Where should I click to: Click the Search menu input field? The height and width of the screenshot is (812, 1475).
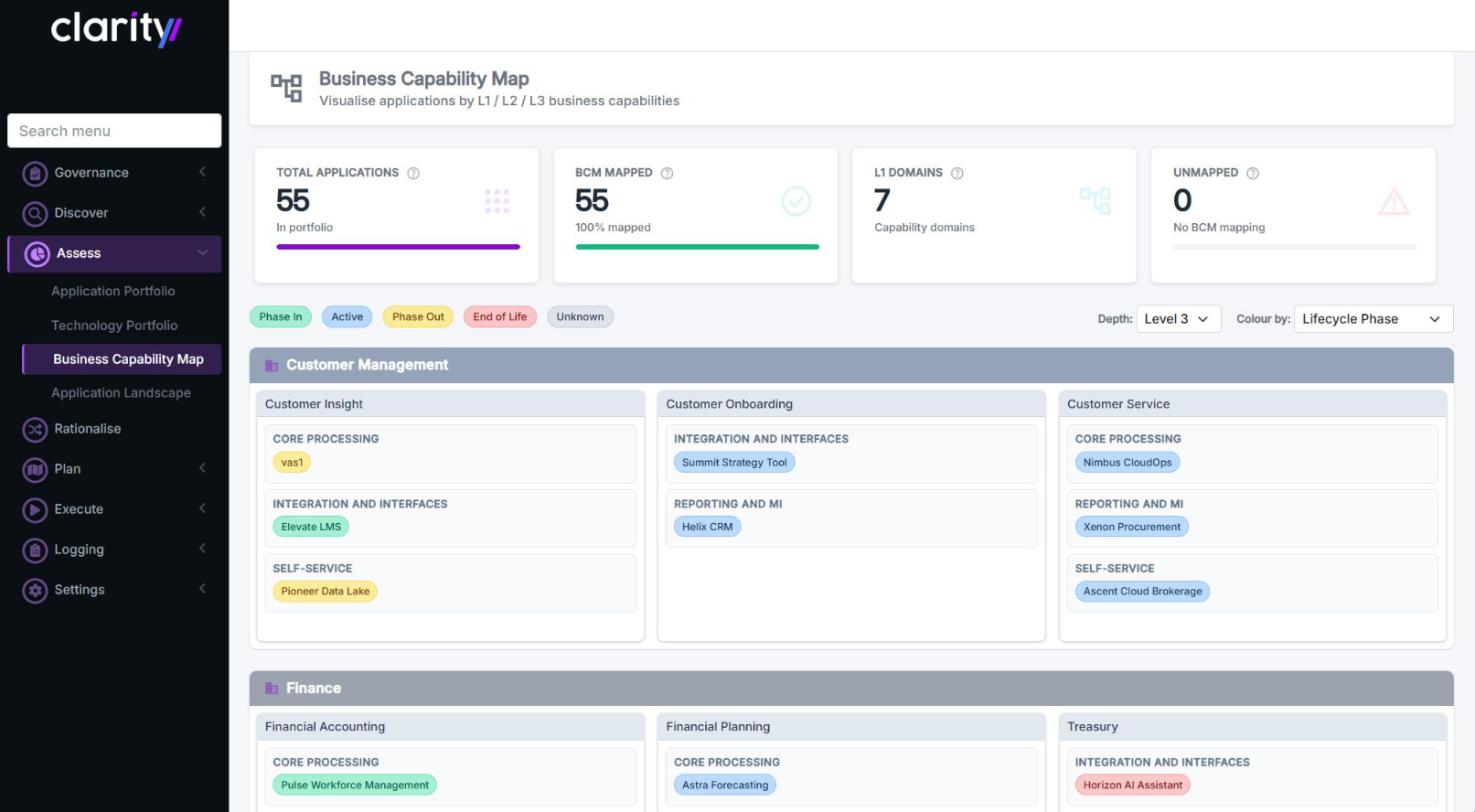click(114, 131)
